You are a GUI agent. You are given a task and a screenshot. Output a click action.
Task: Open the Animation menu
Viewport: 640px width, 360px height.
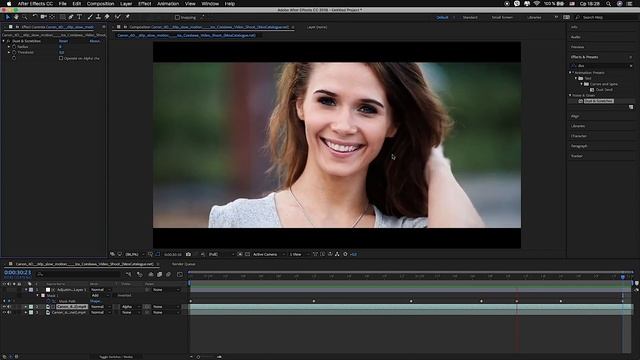click(x=168, y=4)
